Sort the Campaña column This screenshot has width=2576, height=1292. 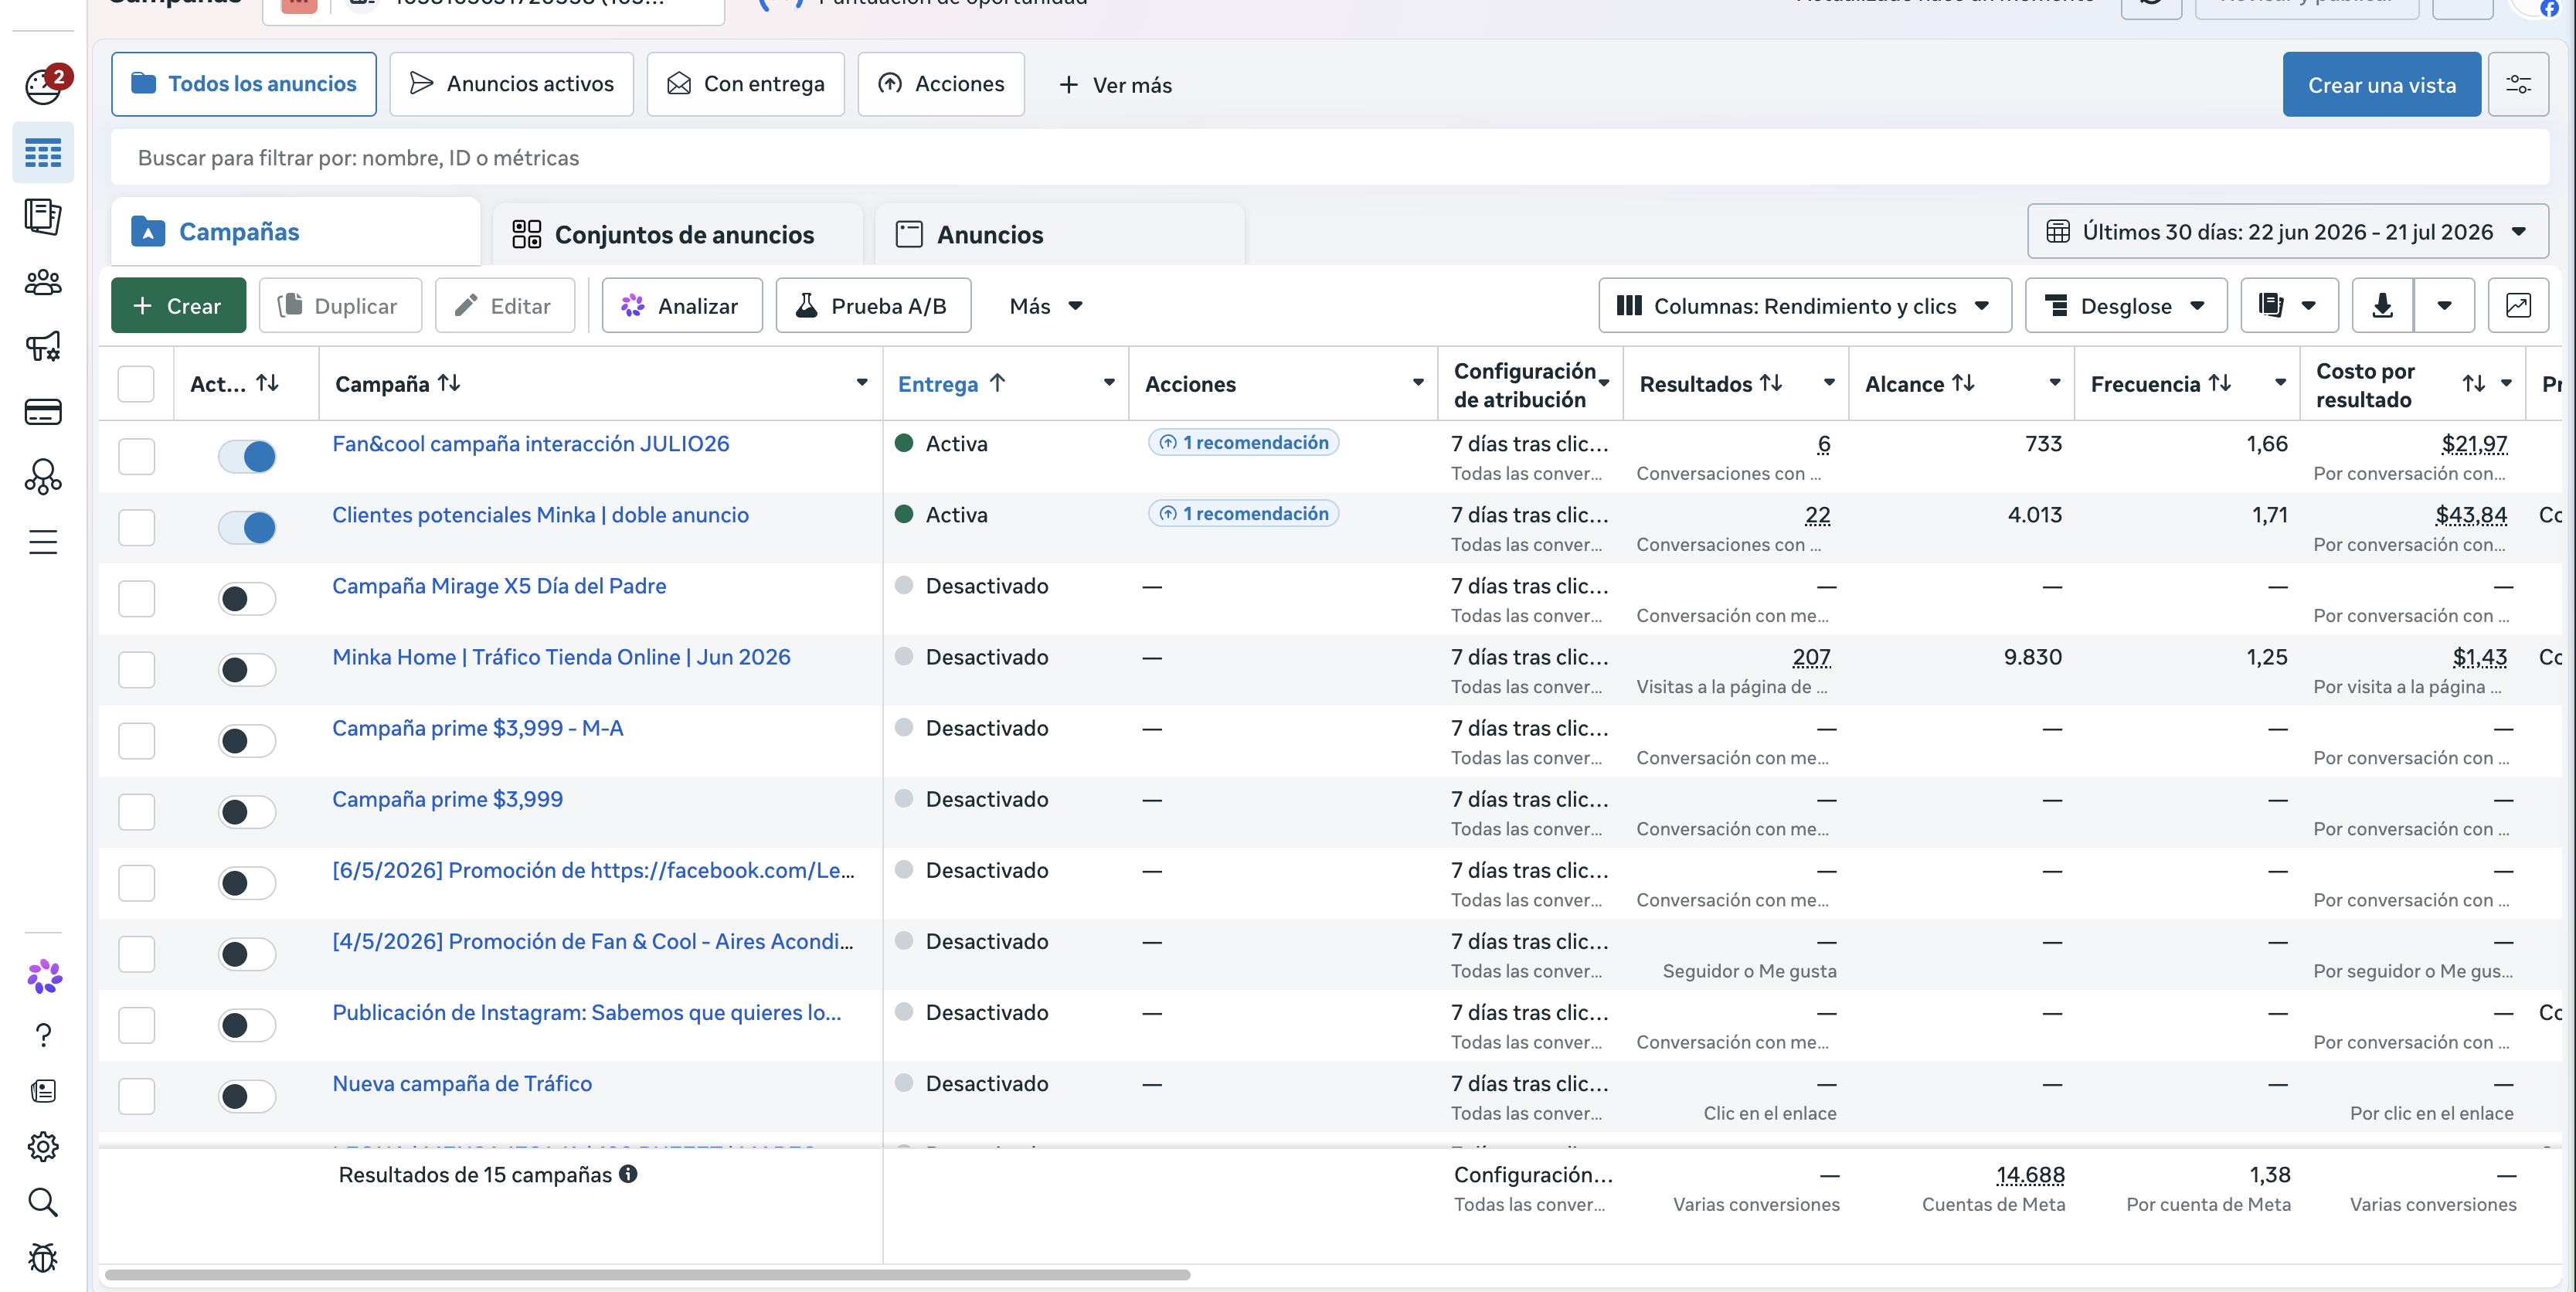pos(449,383)
